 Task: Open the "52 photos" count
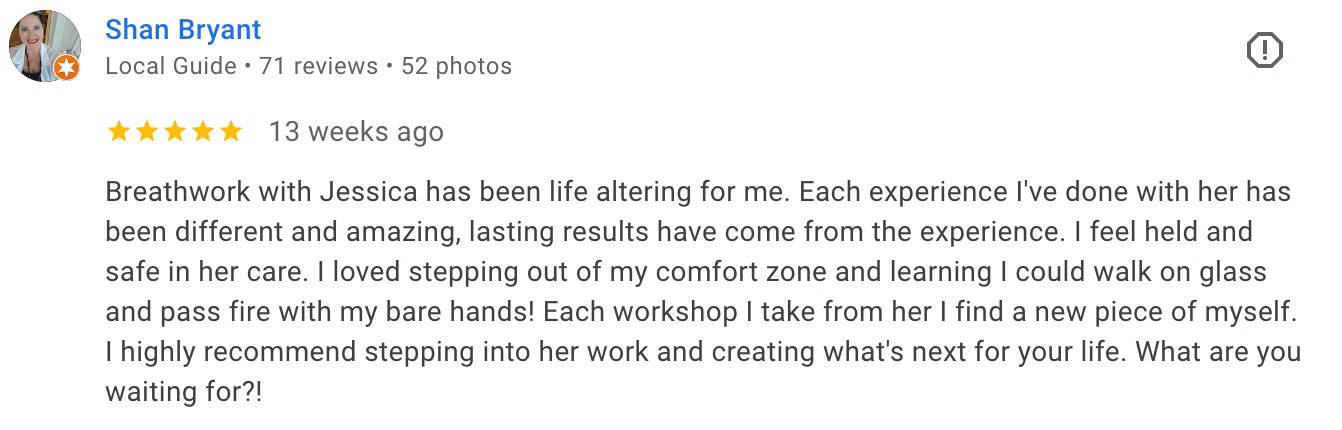click(x=456, y=67)
